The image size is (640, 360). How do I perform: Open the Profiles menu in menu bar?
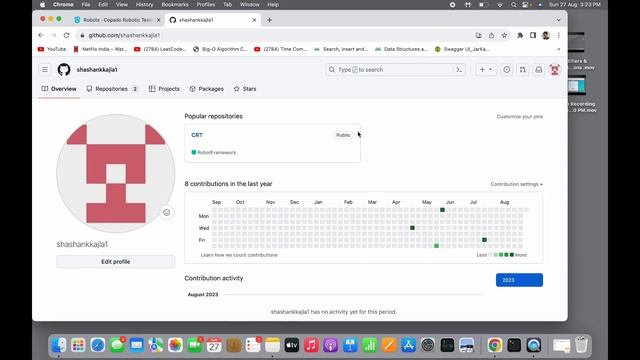coord(206,5)
